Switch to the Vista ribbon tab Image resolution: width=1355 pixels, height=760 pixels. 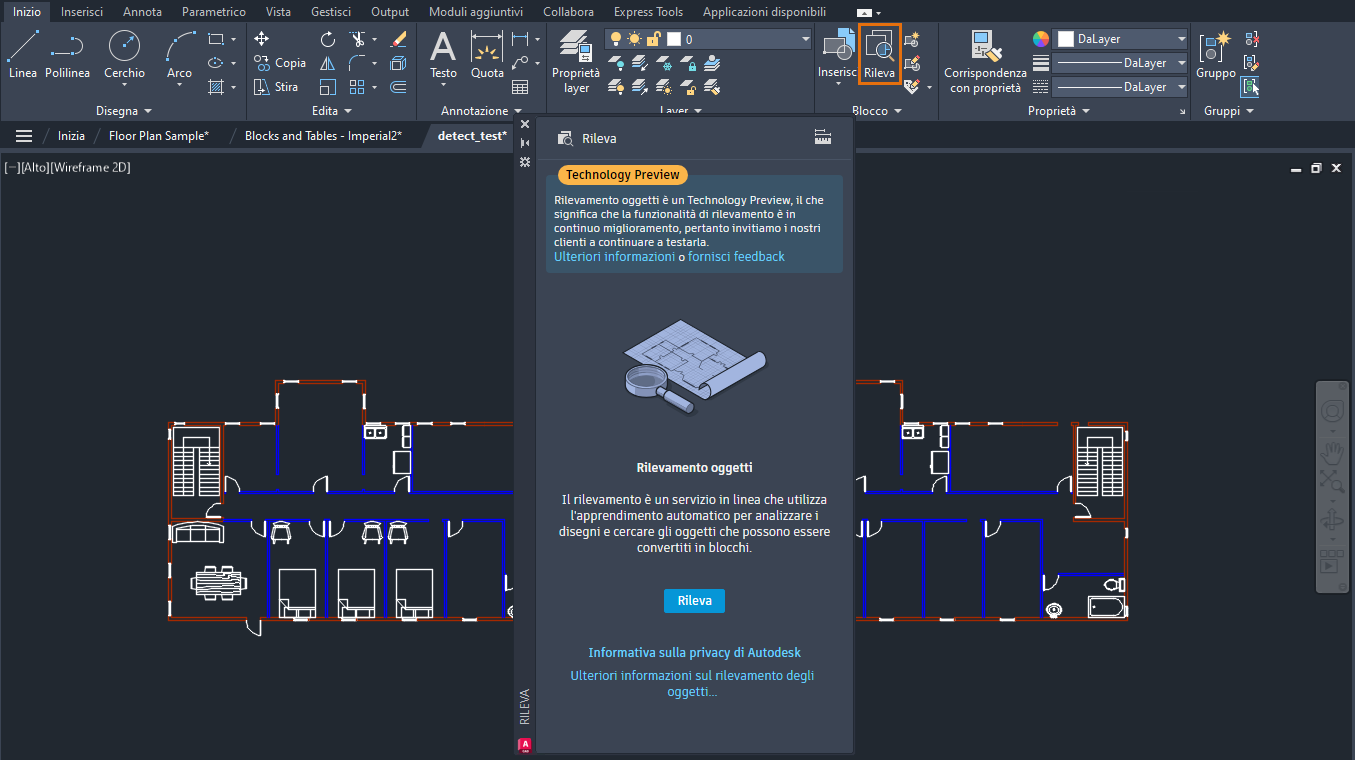279,12
